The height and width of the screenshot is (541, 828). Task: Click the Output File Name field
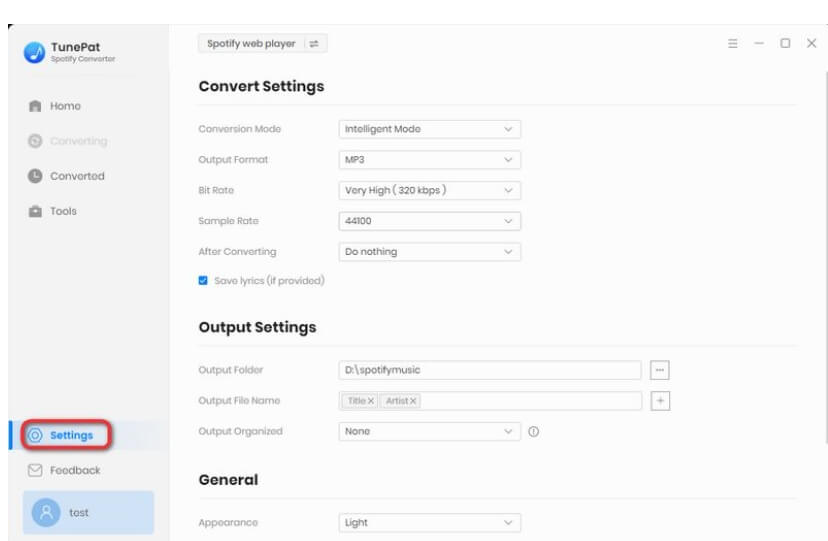[x=490, y=401]
